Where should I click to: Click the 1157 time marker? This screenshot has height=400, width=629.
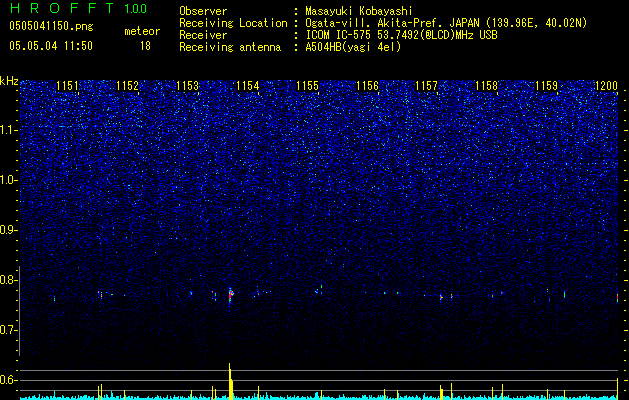(426, 86)
